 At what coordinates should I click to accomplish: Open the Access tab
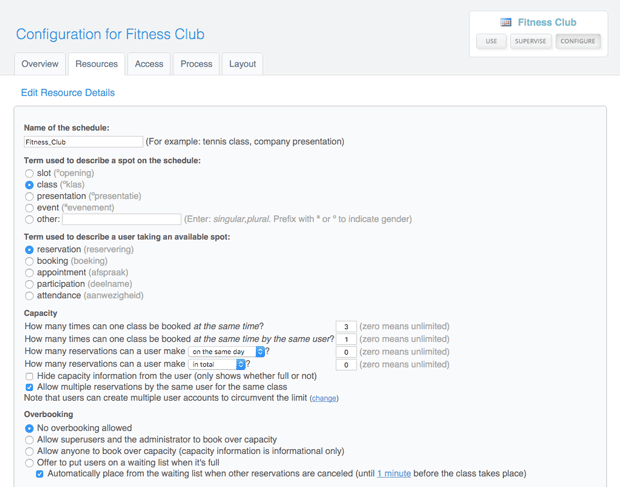pos(149,64)
